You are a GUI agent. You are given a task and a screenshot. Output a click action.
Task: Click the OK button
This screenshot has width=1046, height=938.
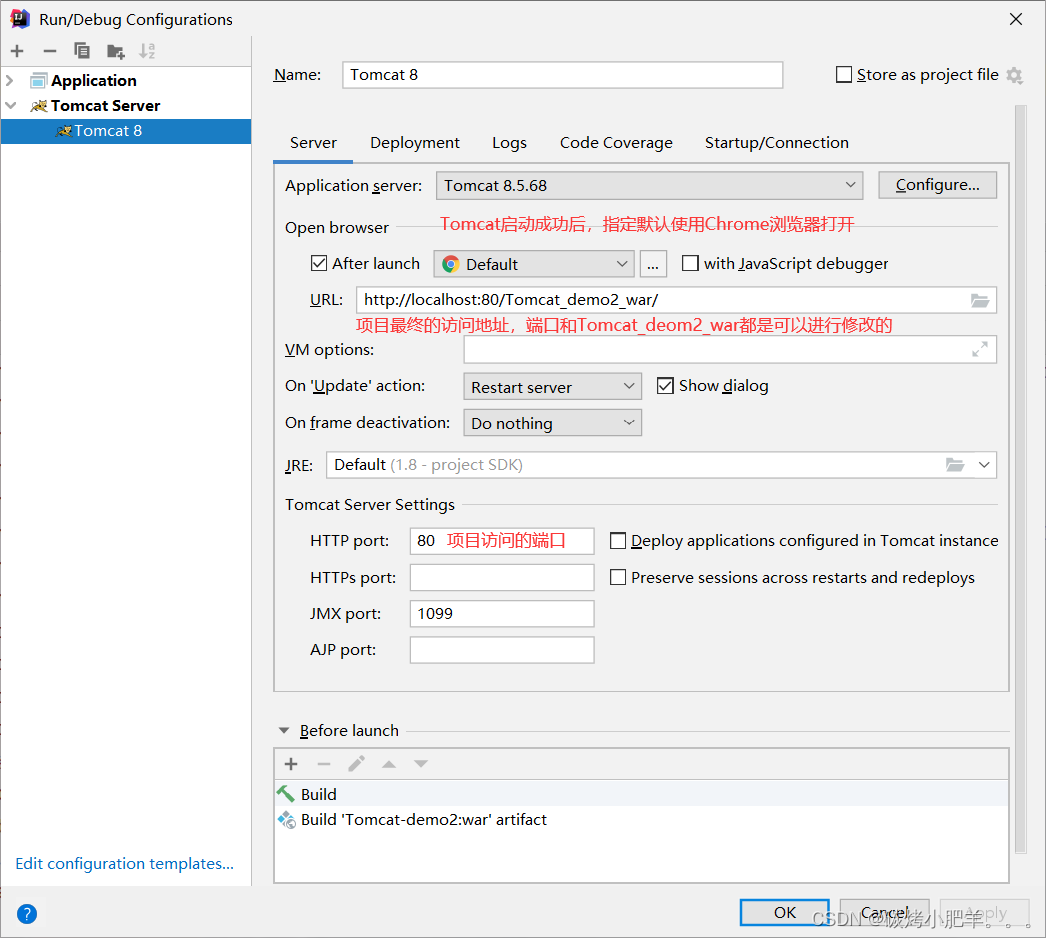click(x=784, y=913)
